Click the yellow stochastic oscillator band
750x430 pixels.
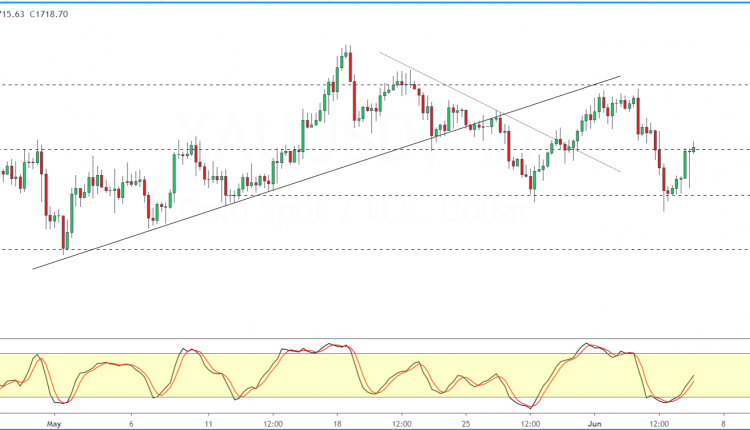375,375
